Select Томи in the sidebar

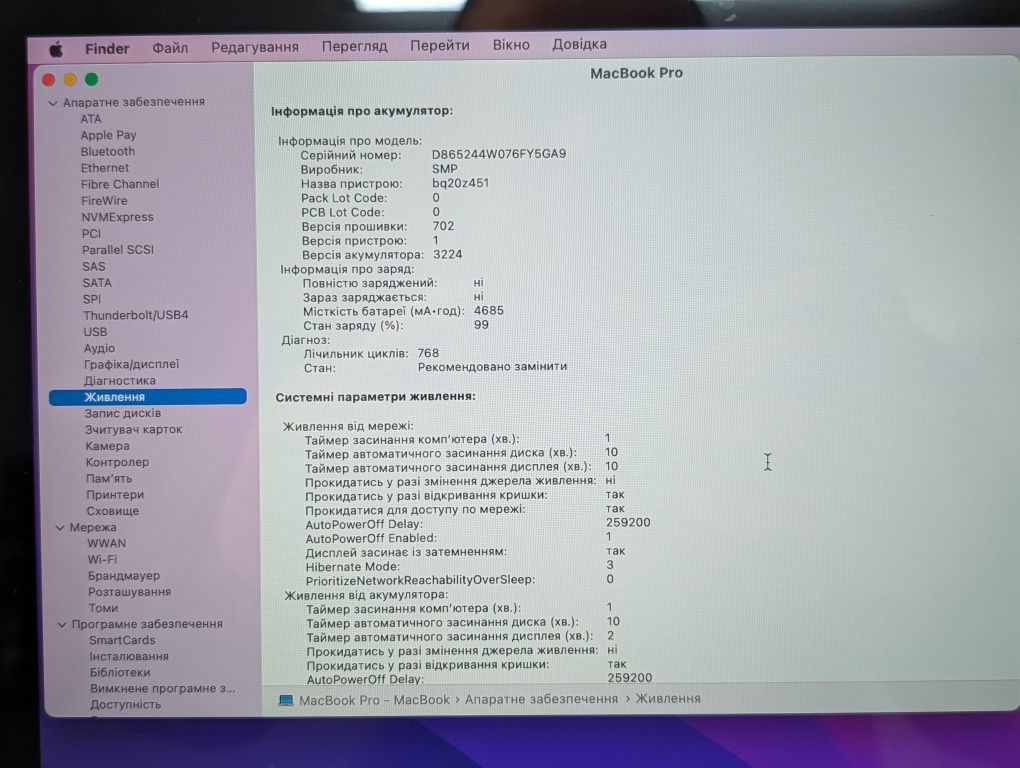103,609
